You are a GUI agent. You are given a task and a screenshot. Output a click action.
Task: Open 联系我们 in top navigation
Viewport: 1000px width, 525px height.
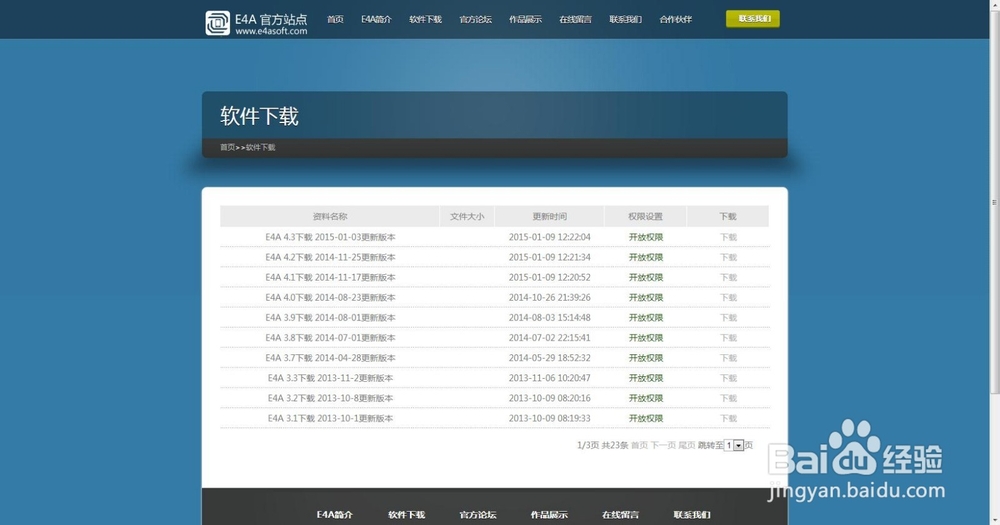(x=625, y=19)
